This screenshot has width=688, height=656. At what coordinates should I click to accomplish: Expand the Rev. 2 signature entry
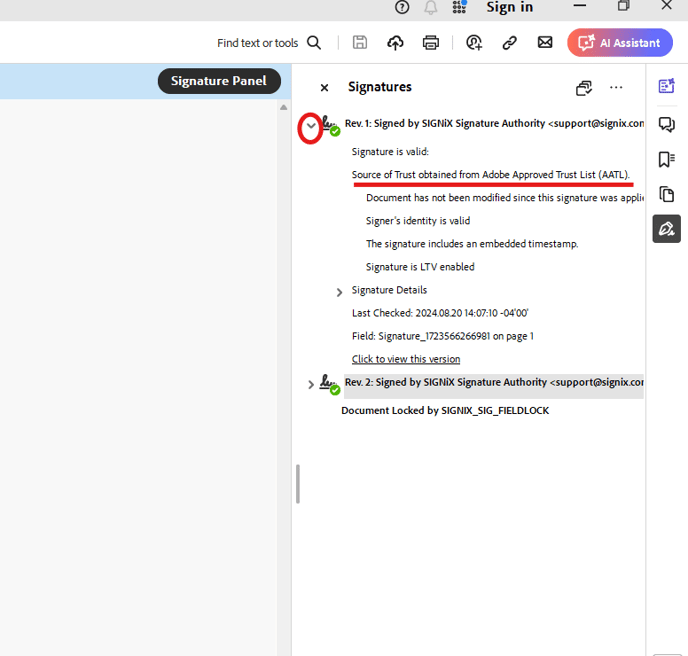(311, 384)
